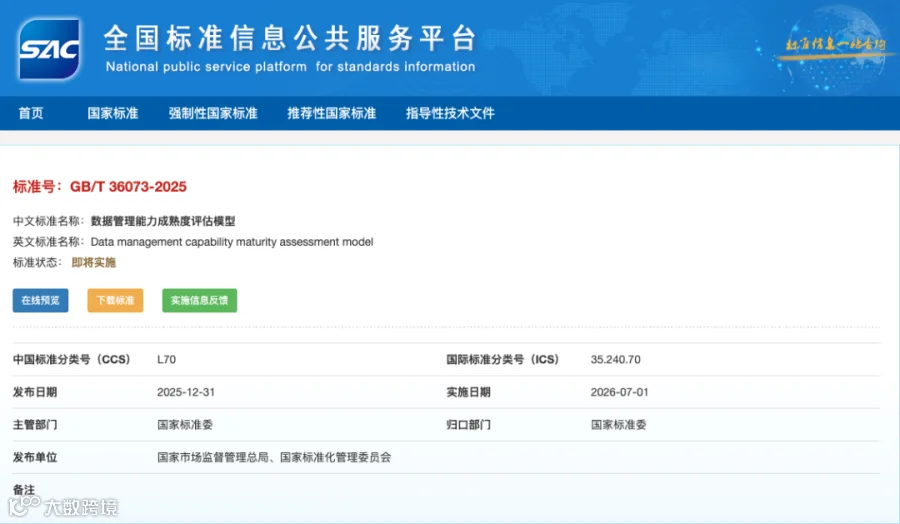Click the golden calligraphy slogan banner
The height and width of the screenshot is (524, 900).
[835, 45]
